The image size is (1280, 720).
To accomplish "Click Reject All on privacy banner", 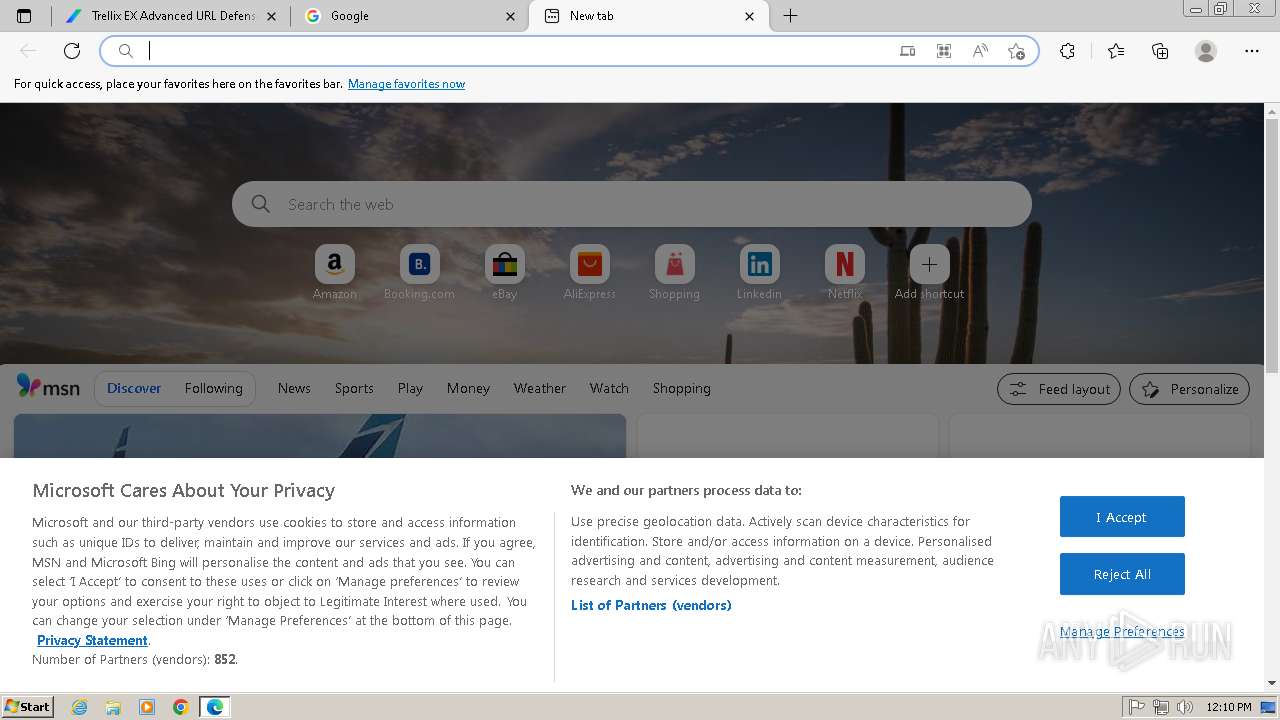I will (1122, 574).
